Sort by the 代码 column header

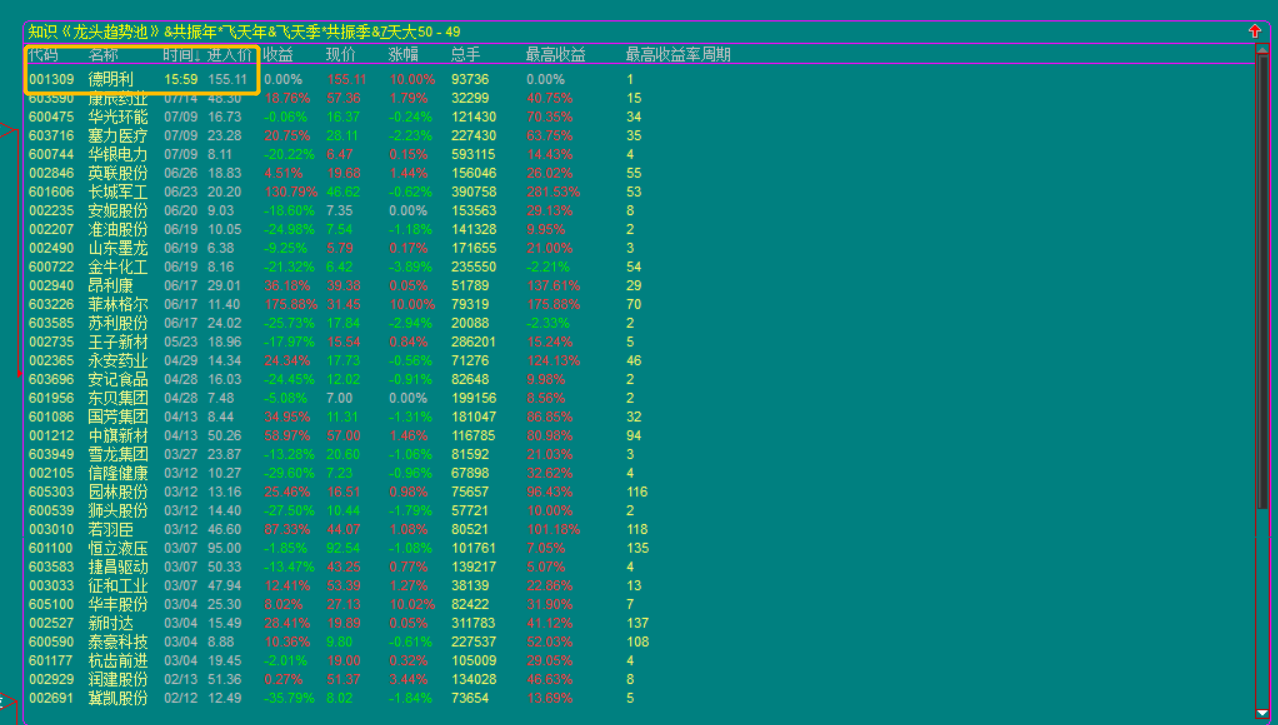(43, 54)
